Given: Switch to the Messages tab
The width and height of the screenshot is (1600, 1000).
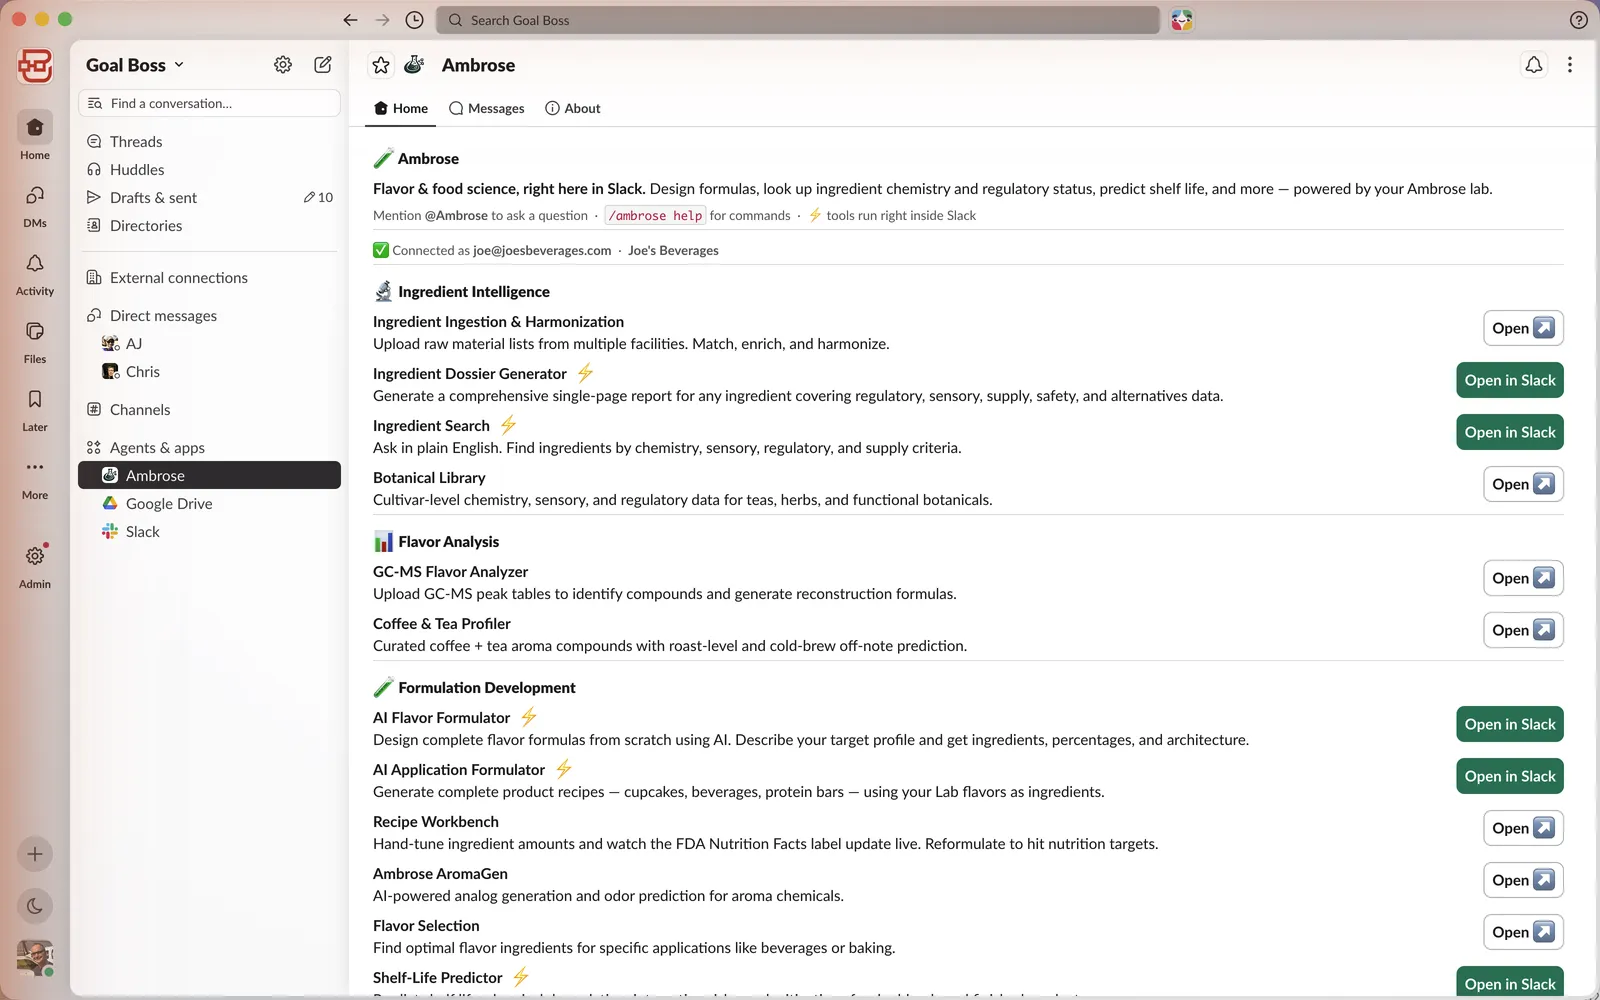Looking at the screenshot, I should click(x=487, y=108).
